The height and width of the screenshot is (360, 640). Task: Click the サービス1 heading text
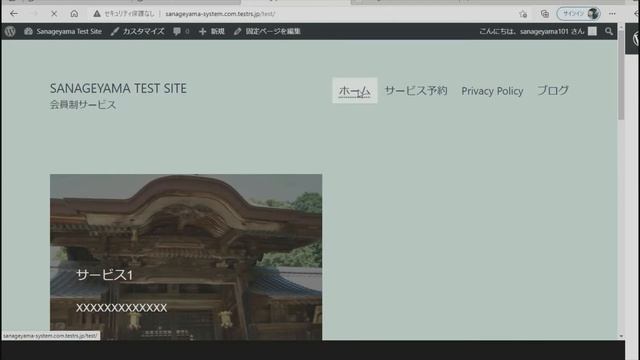(104, 275)
